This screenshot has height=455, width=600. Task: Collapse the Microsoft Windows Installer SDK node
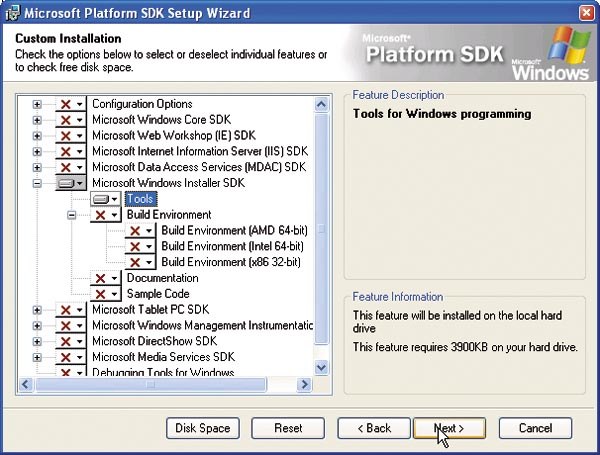tap(38, 184)
